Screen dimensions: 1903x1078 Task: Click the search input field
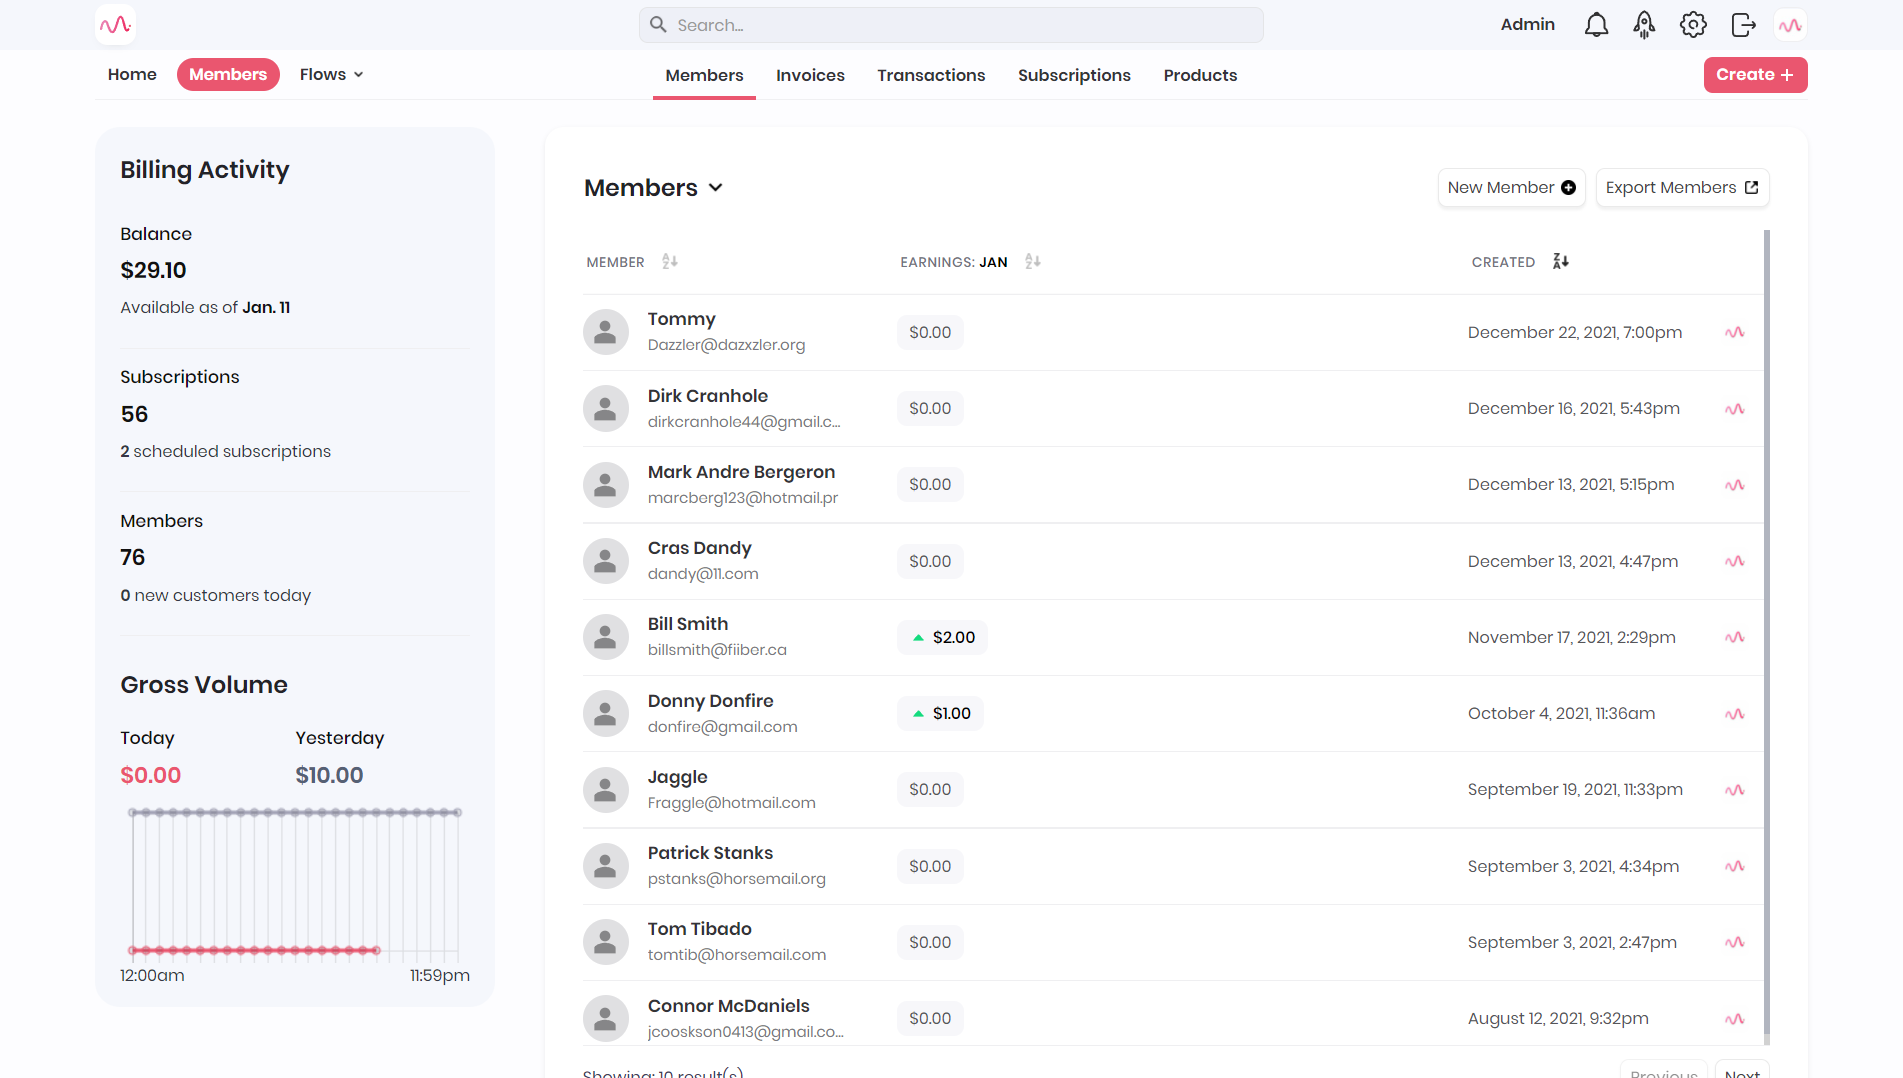tap(951, 25)
